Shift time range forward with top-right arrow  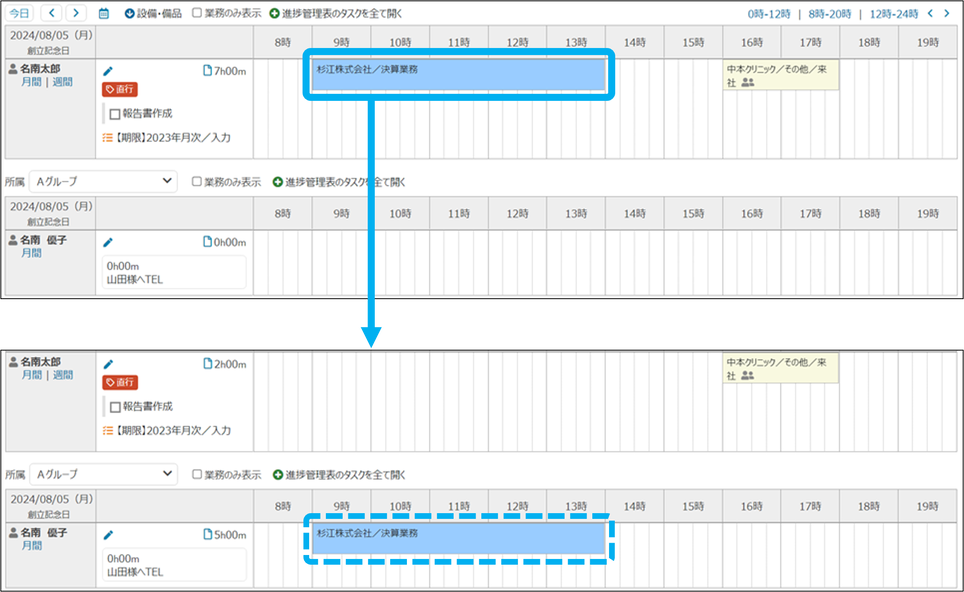[x=949, y=14]
